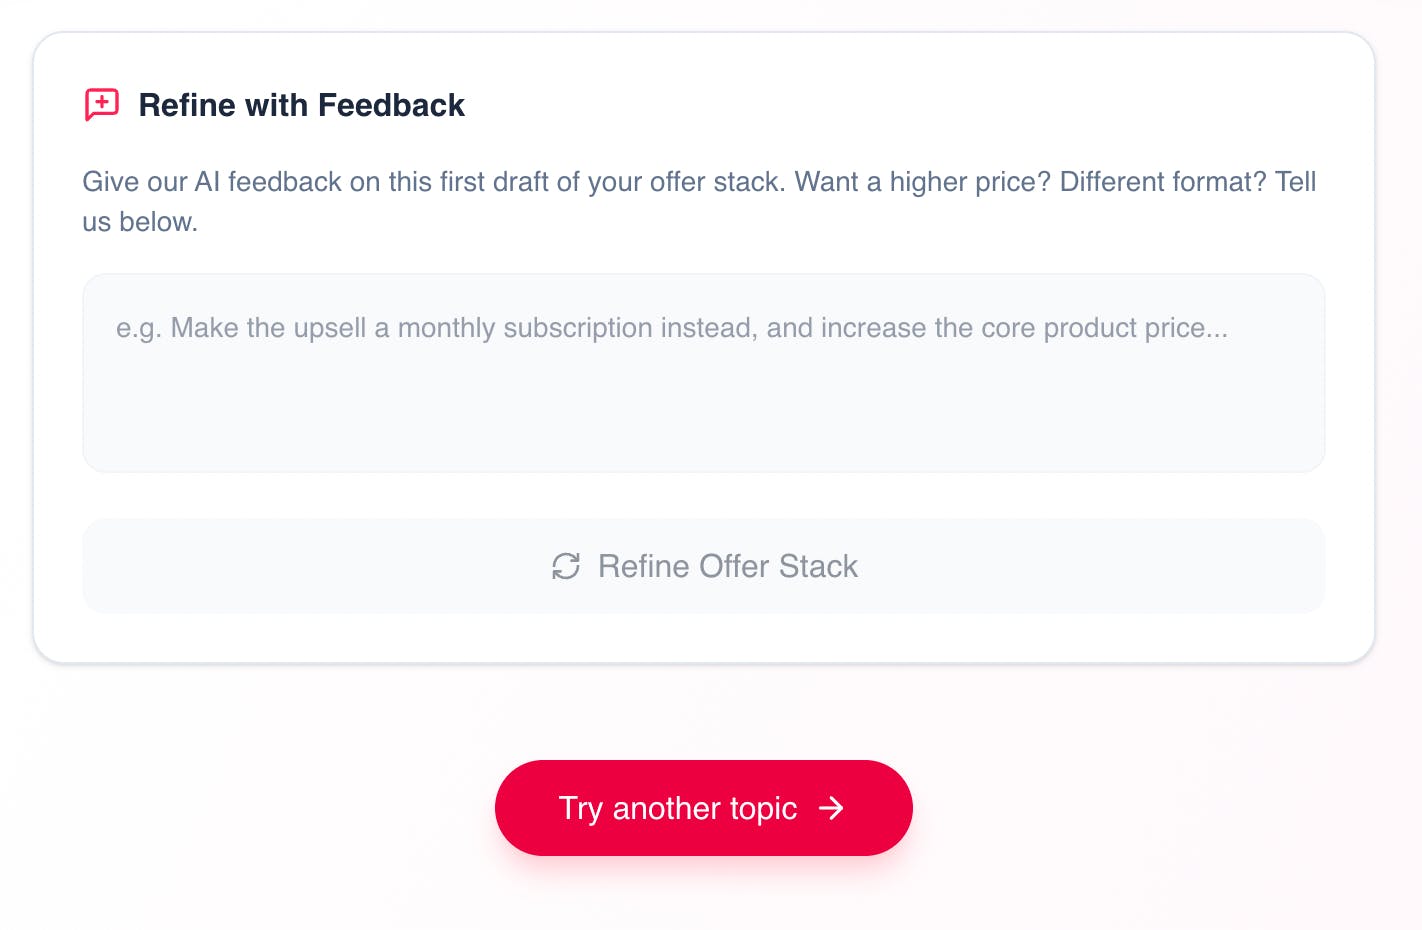This screenshot has width=1422, height=930.
Task: Click the Refine Offer Stack button
Action: coord(703,566)
